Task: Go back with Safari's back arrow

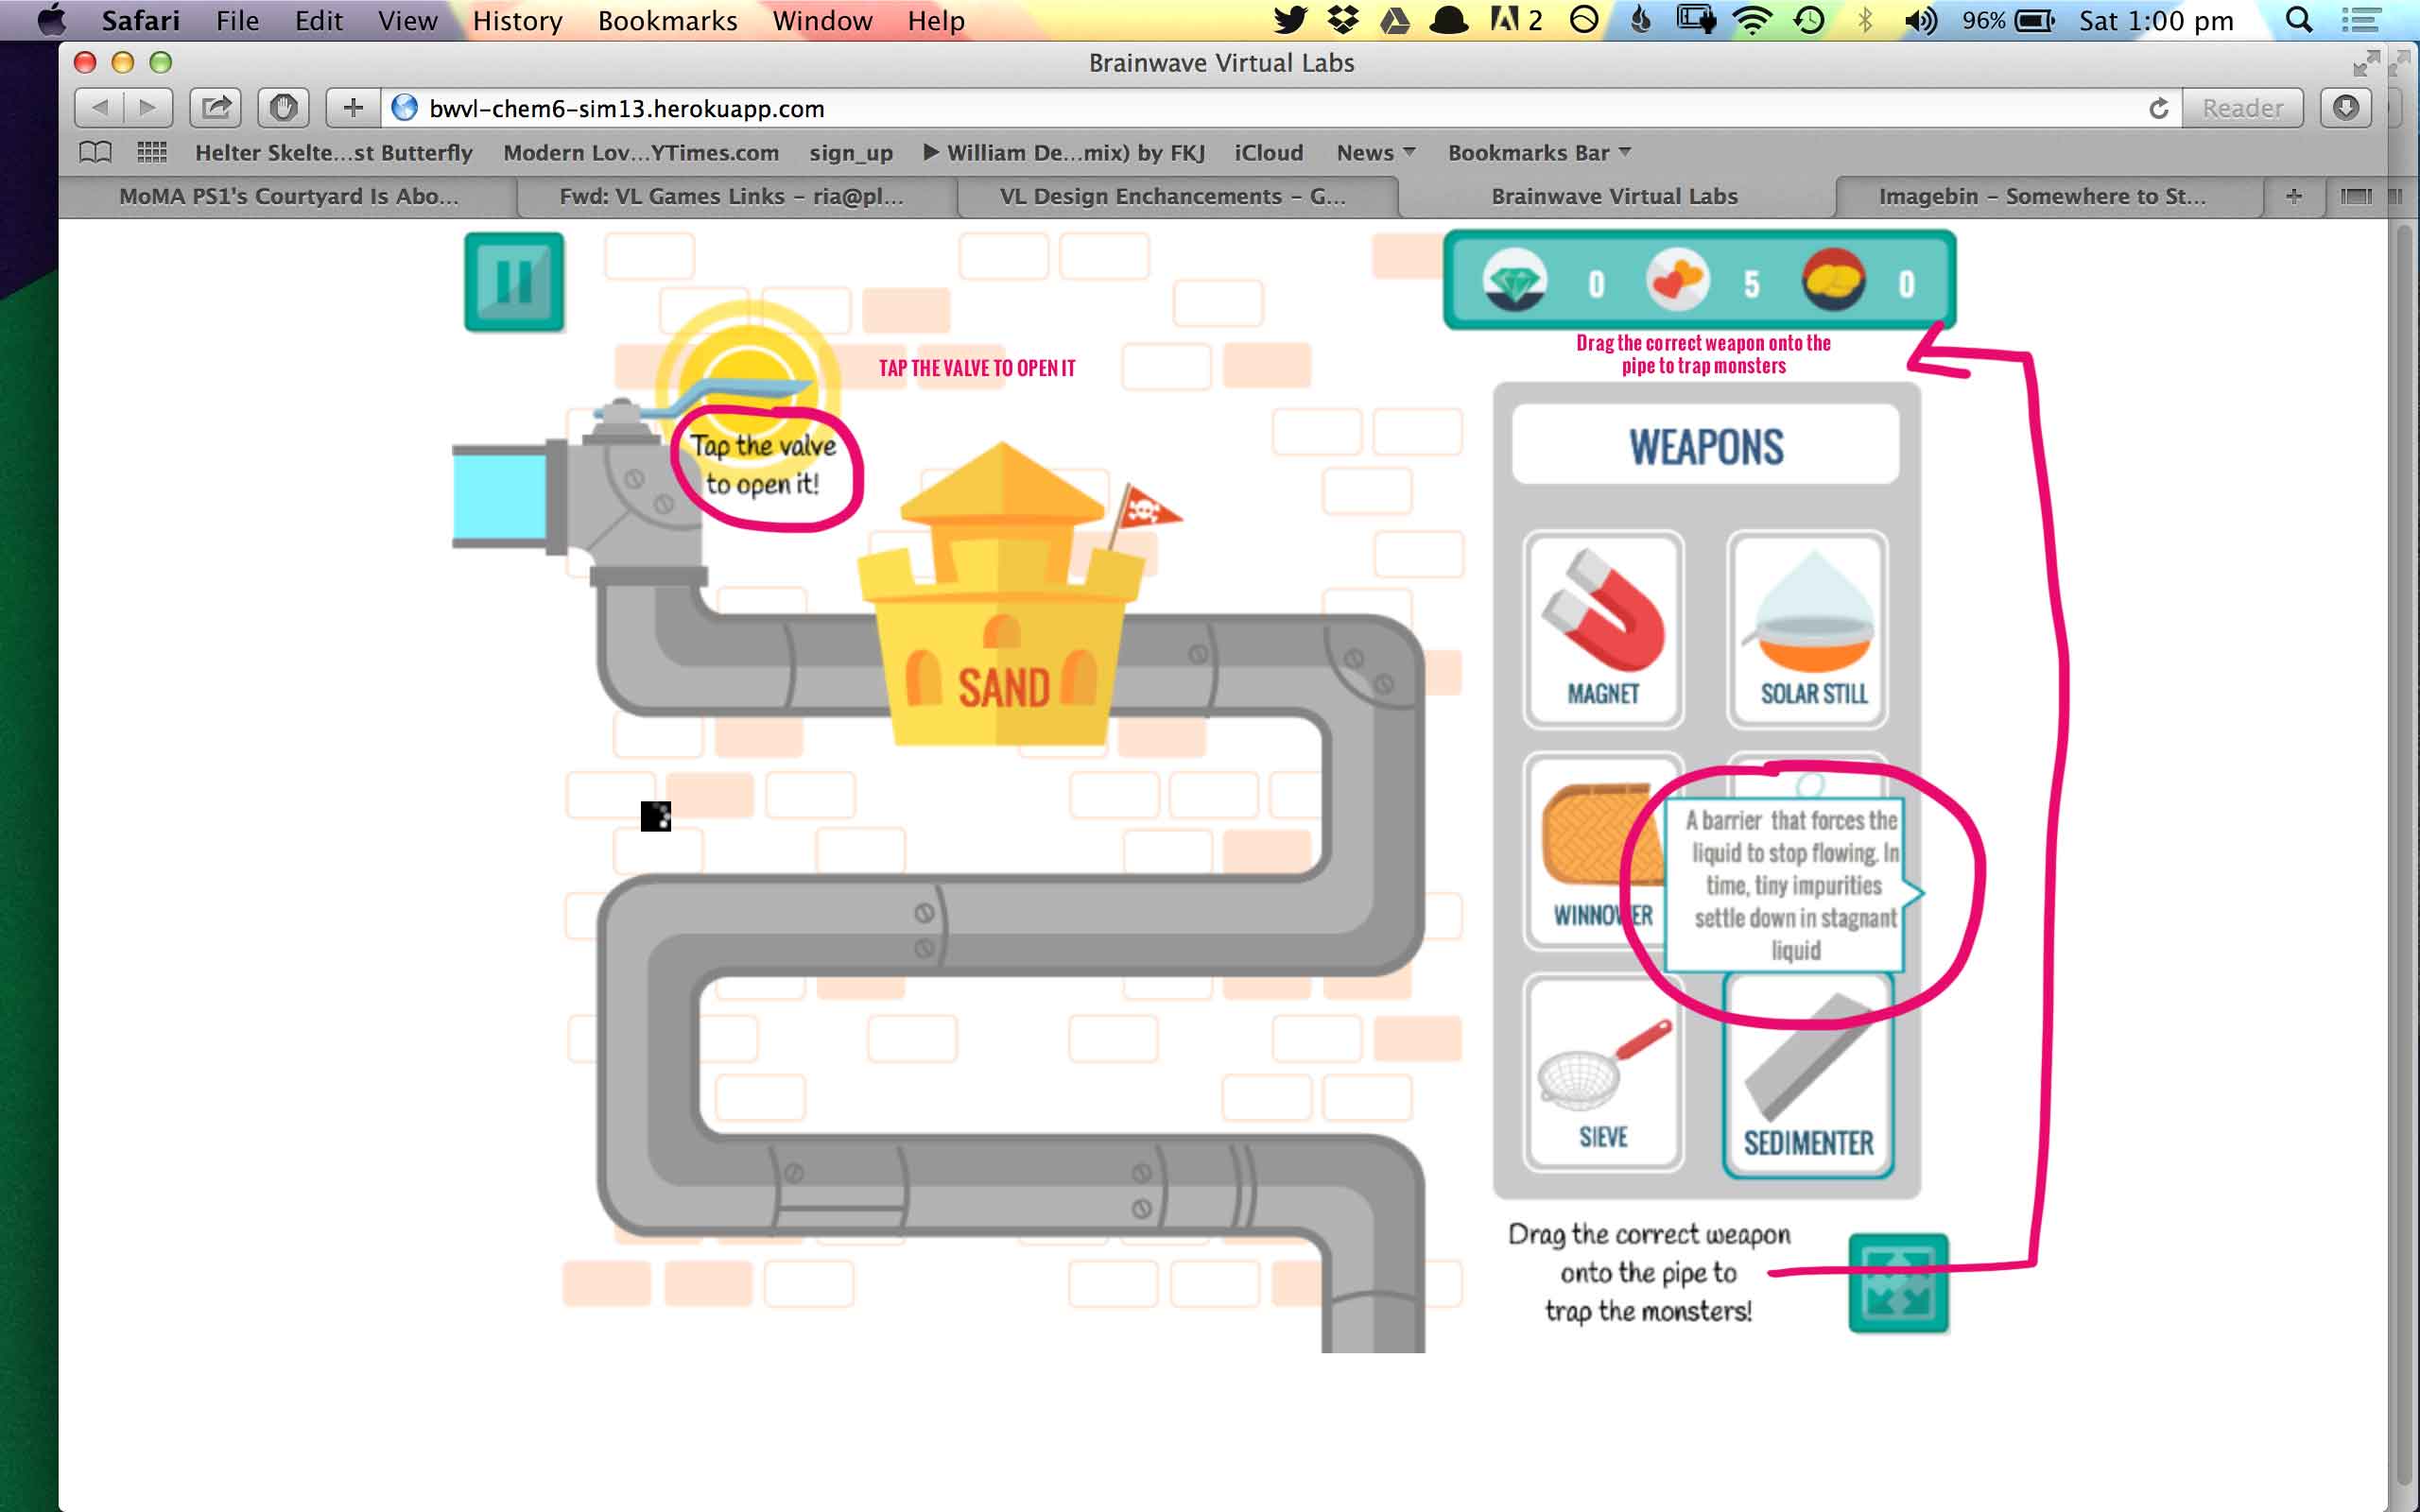Action: coord(100,108)
